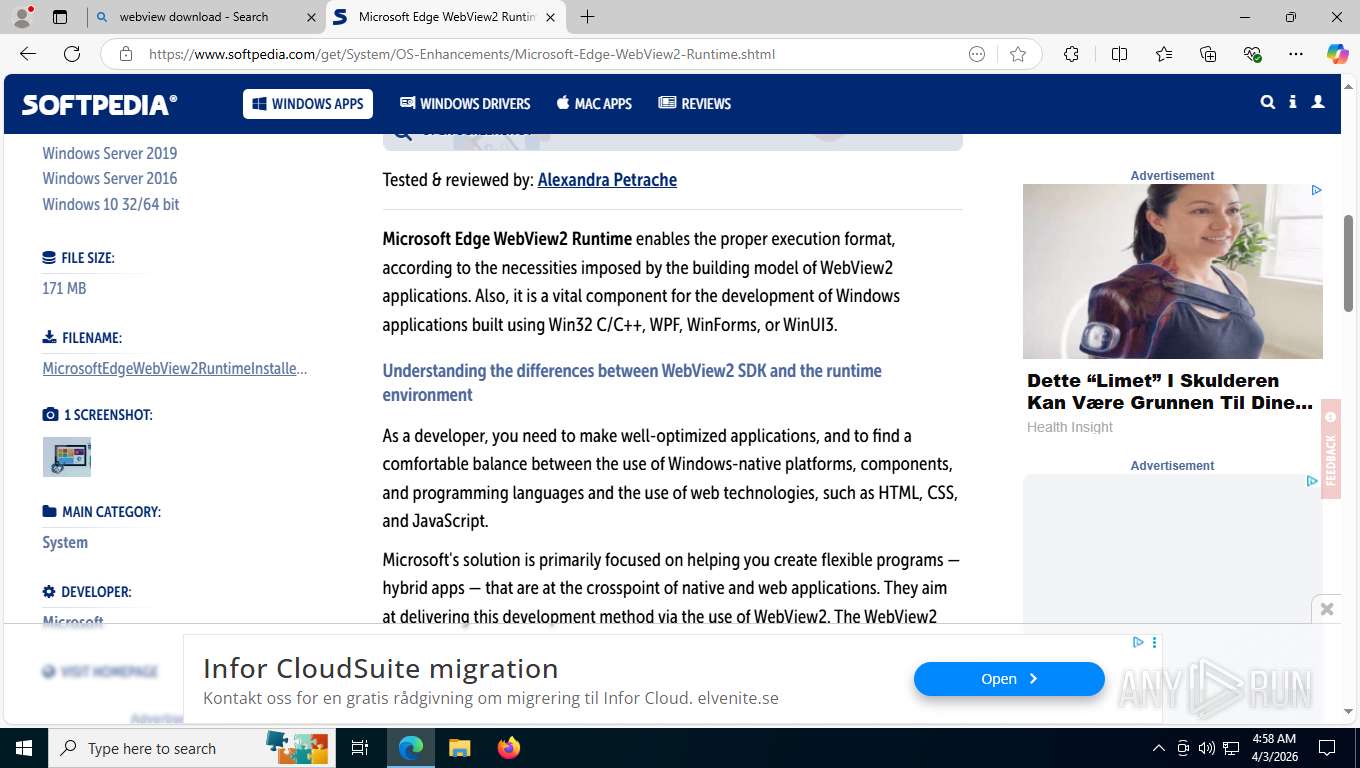1360x768 pixels.
Task: View site information lock icon
Action: pos(125,54)
